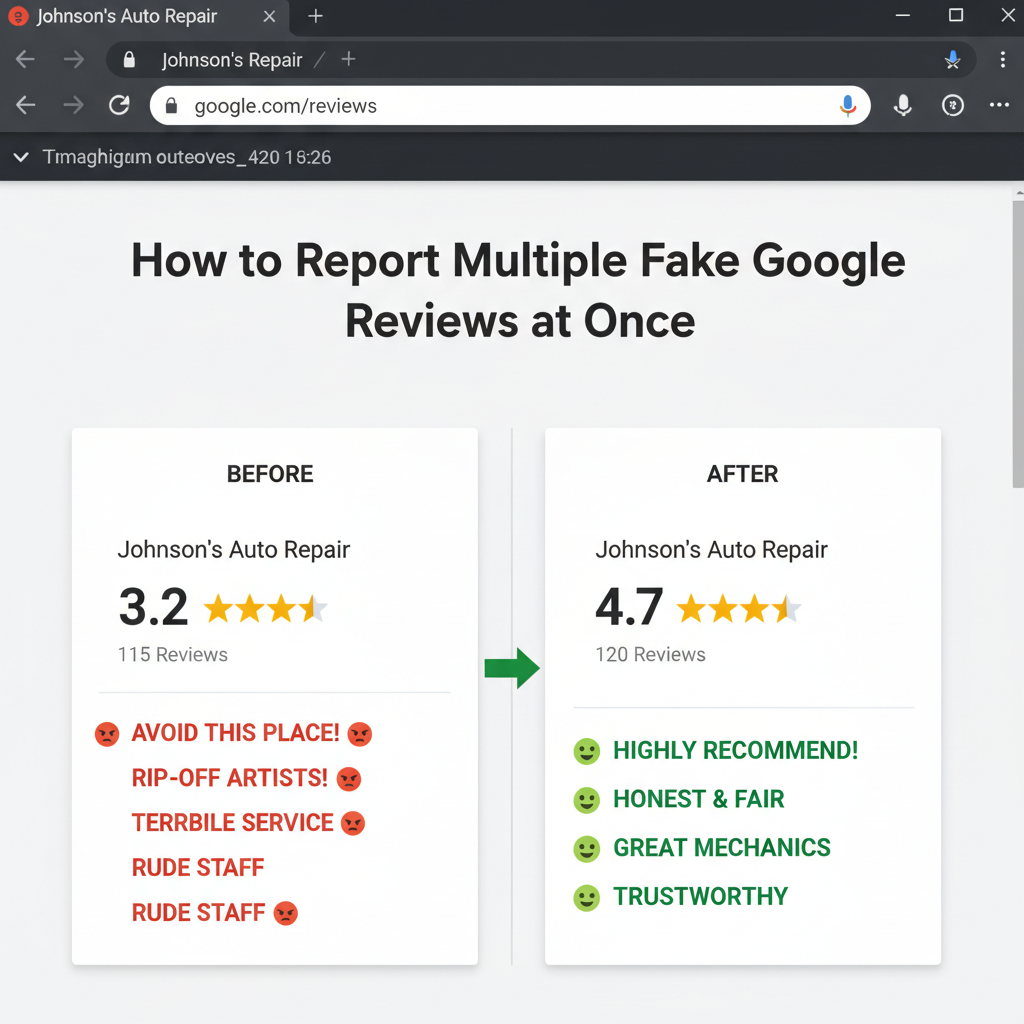Minimize the browser window
1024x1024 pixels.
(903, 15)
